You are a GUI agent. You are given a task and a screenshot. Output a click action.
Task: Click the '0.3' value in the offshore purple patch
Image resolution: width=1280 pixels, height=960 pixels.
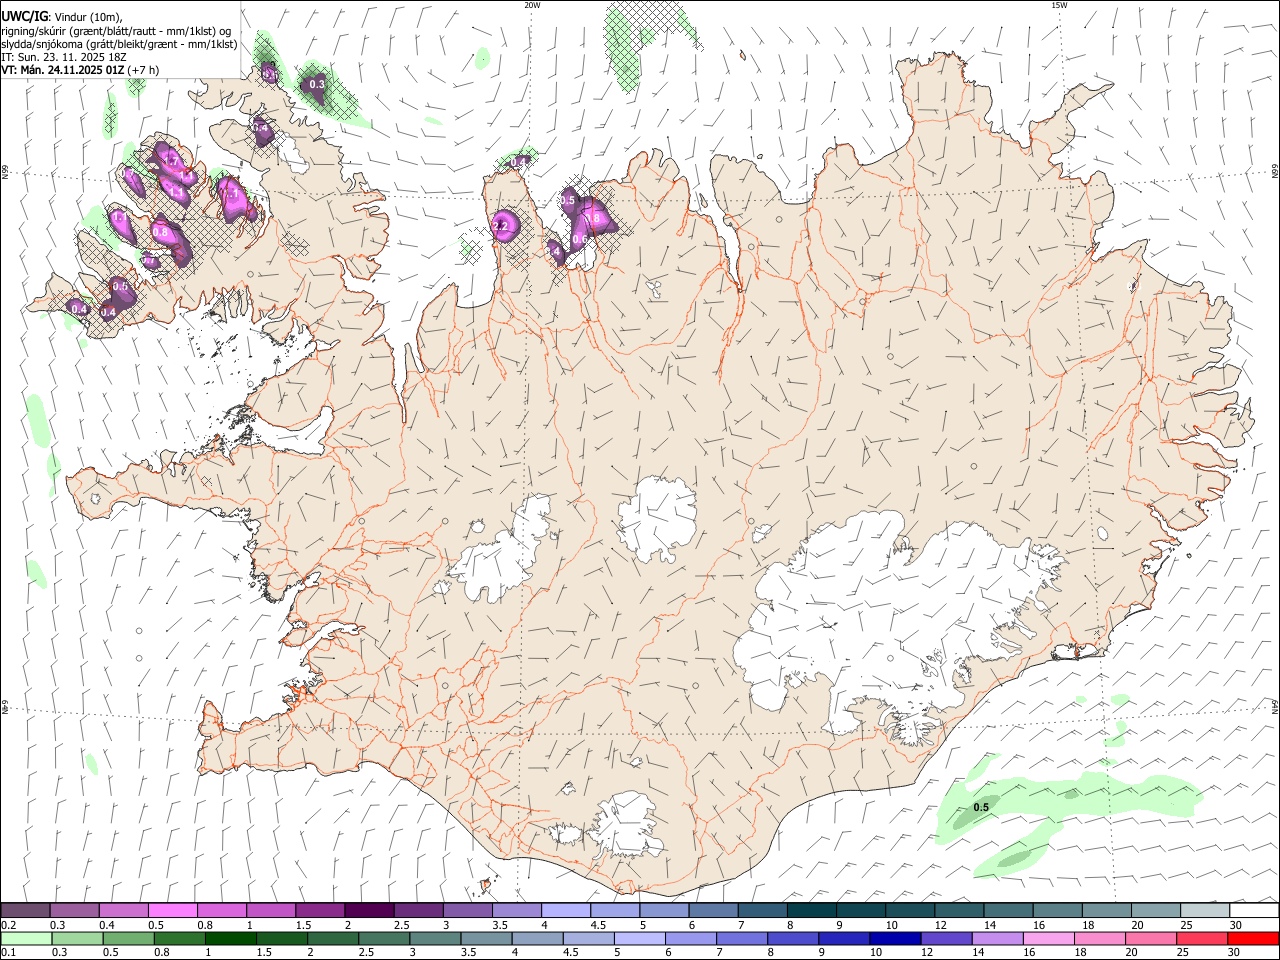click(x=317, y=85)
